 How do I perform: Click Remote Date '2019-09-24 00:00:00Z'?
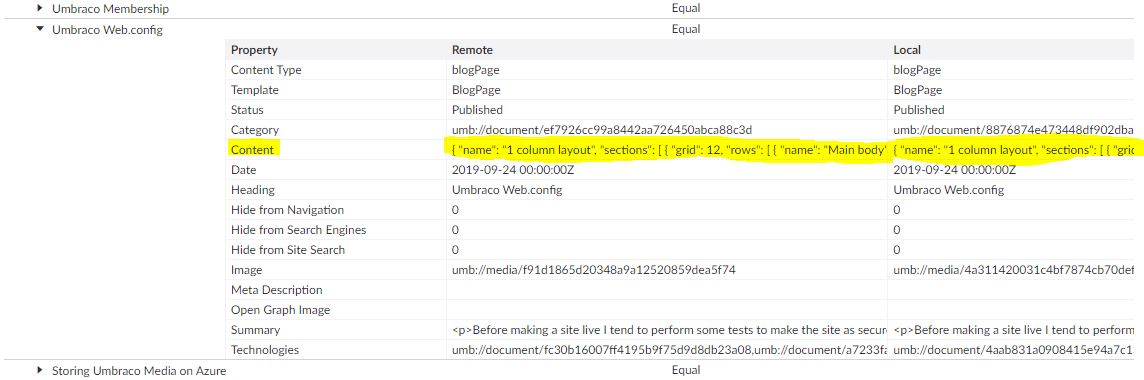513,170
